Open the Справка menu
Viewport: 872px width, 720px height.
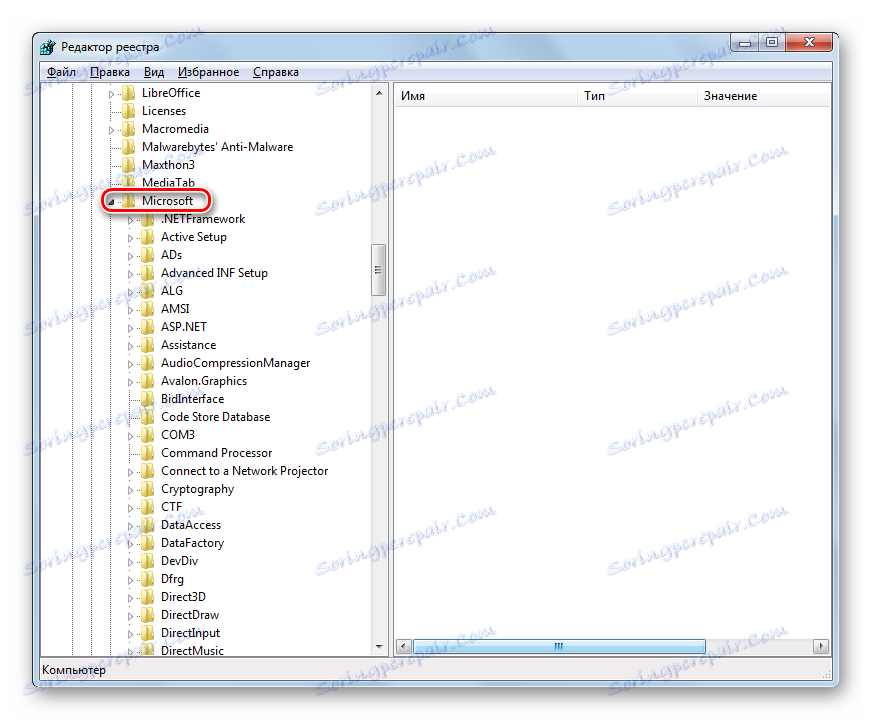(x=275, y=72)
